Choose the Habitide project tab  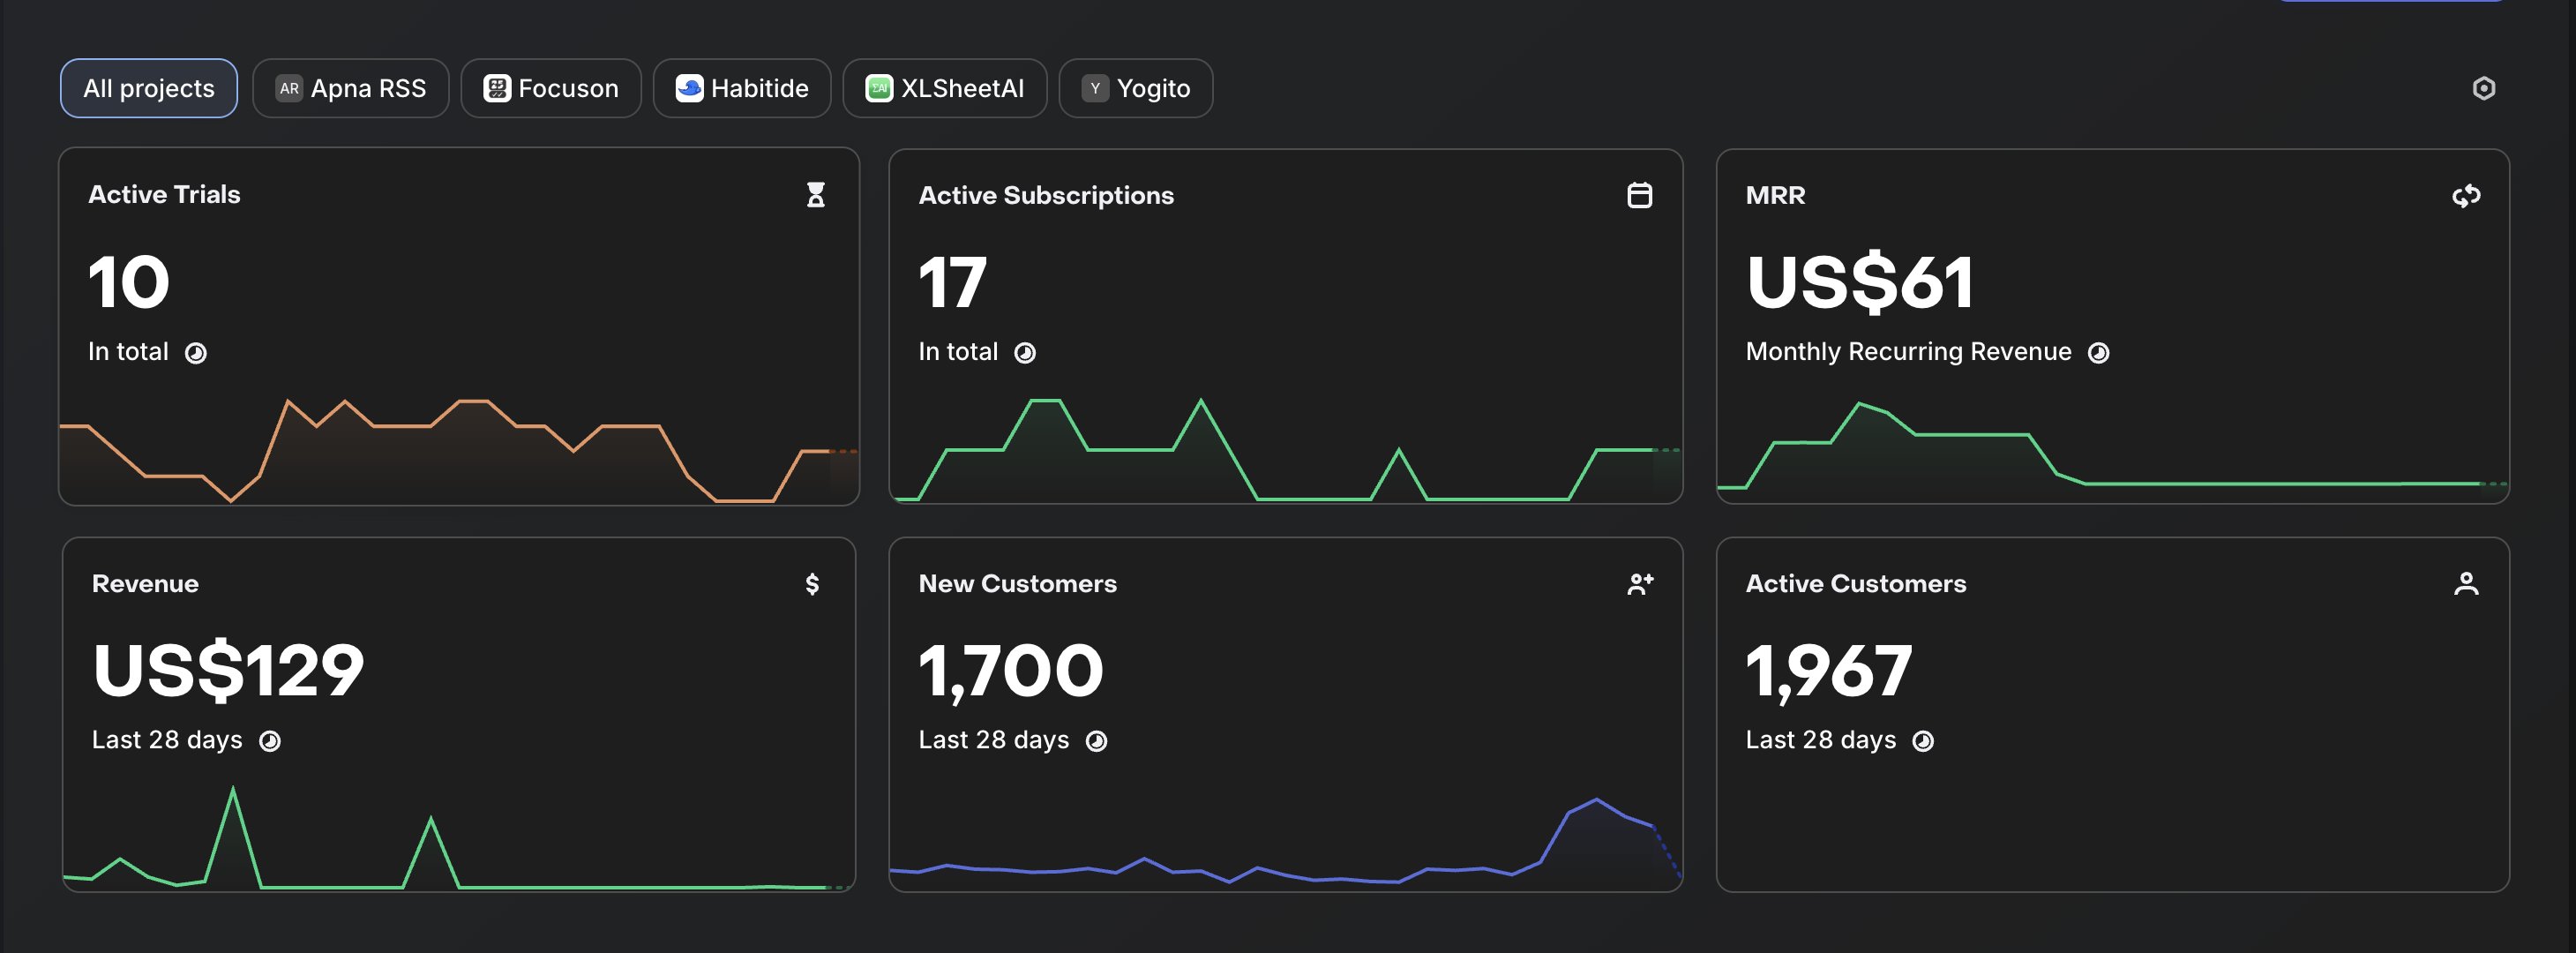(741, 88)
